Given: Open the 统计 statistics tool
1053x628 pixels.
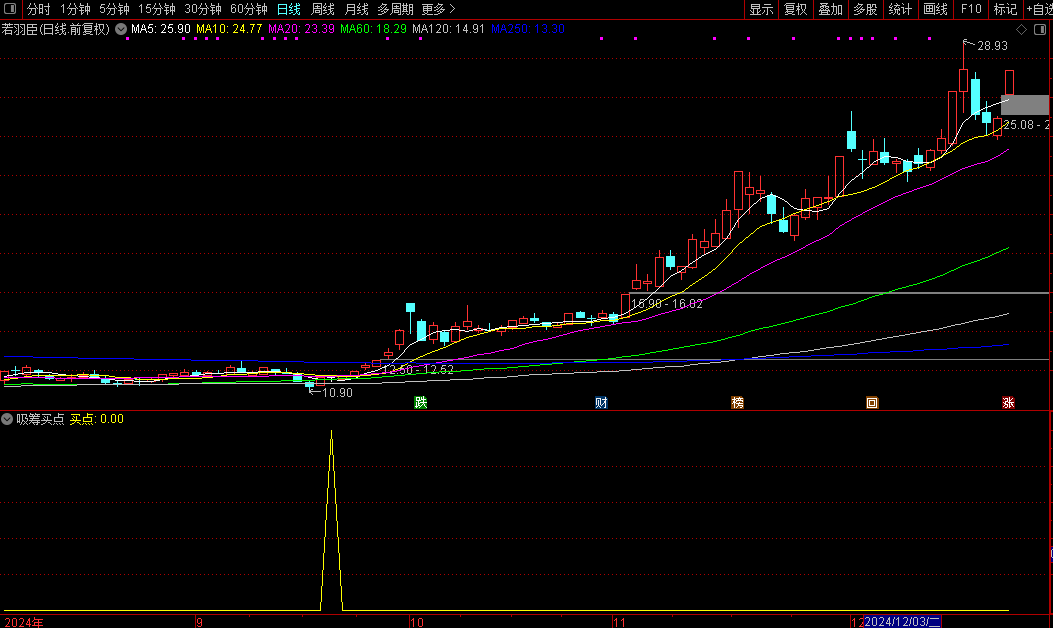Looking at the screenshot, I should click(x=900, y=9).
